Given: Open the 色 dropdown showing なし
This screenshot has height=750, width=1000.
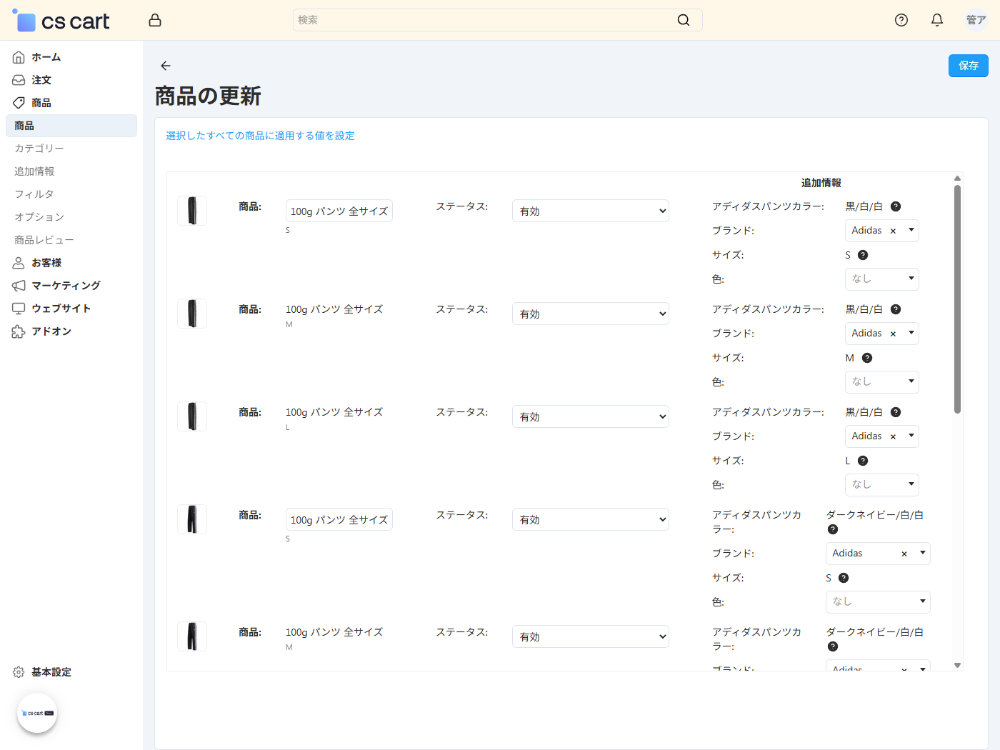Looking at the screenshot, I should tap(881, 279).
